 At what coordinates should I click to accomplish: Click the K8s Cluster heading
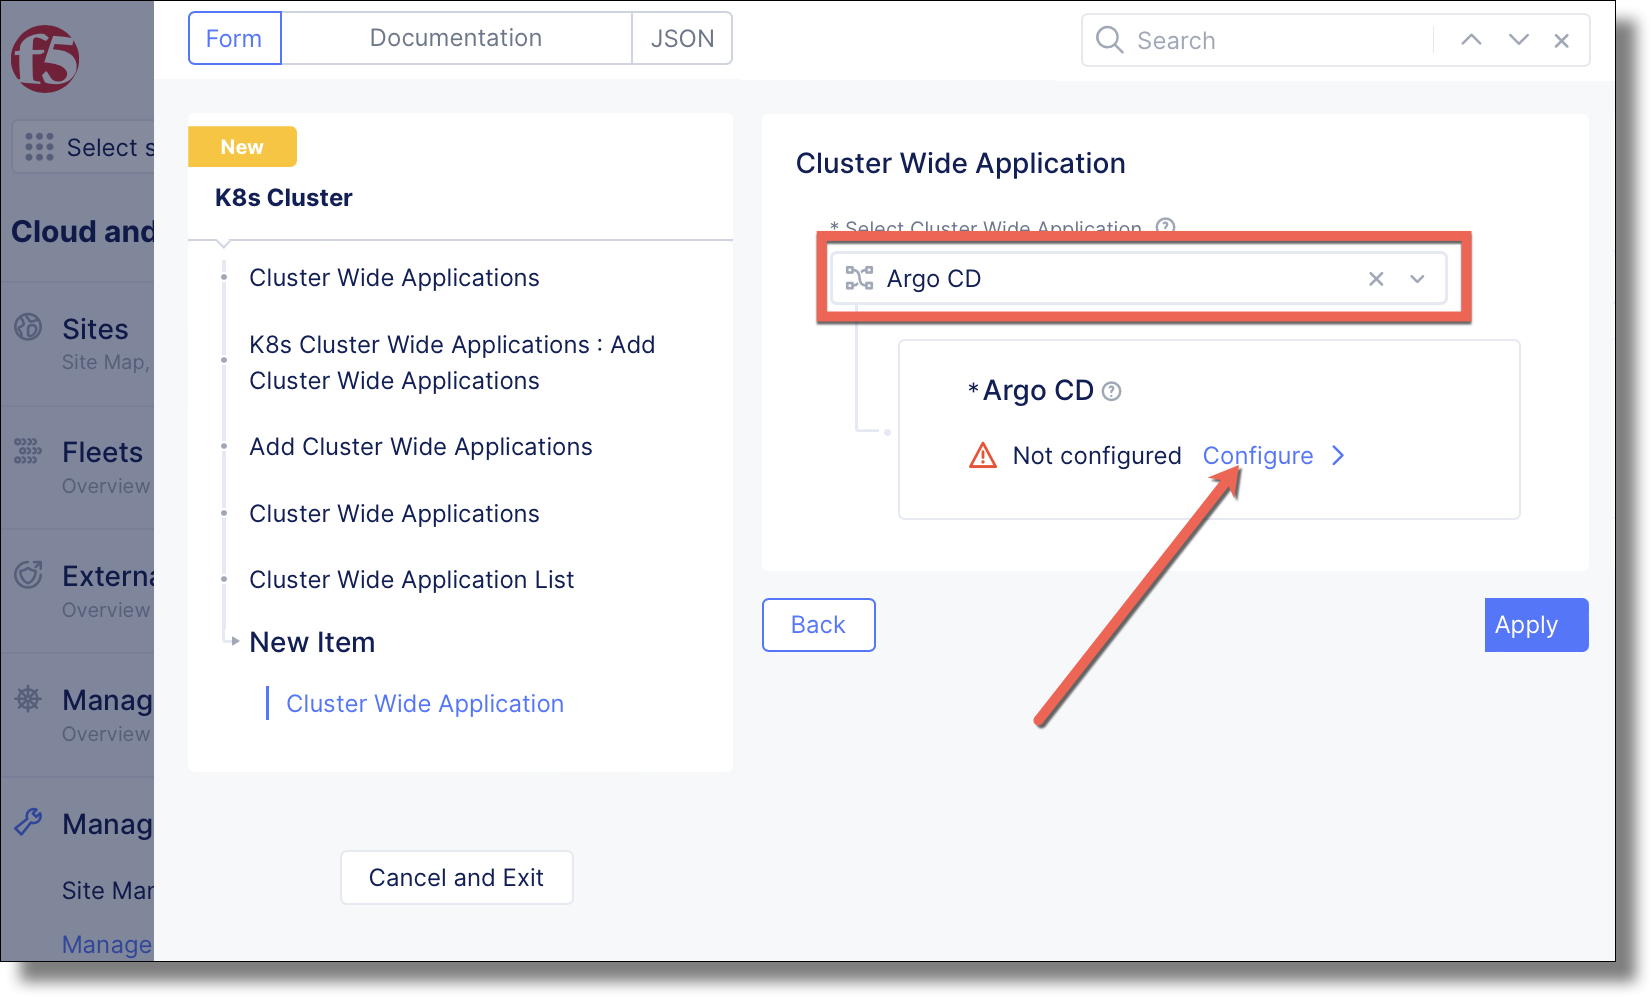click(x=284, y=198)
